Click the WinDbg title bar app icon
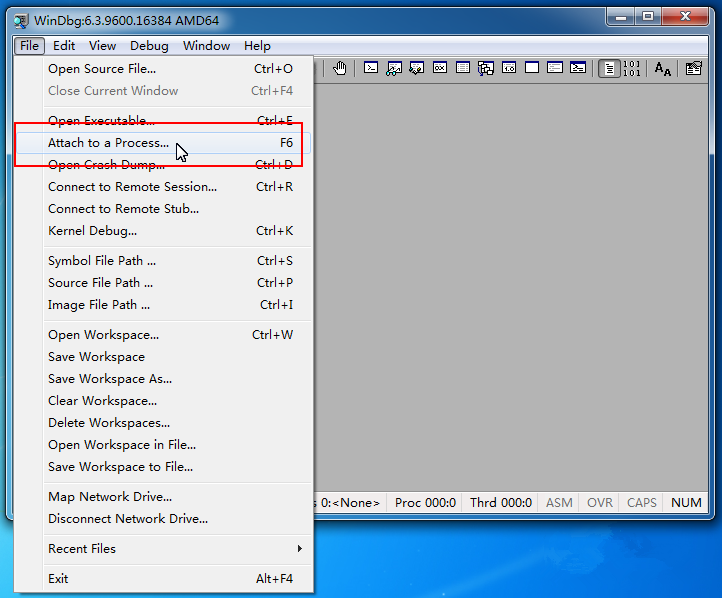Screen dimensions: 722x598 [21, 21]
